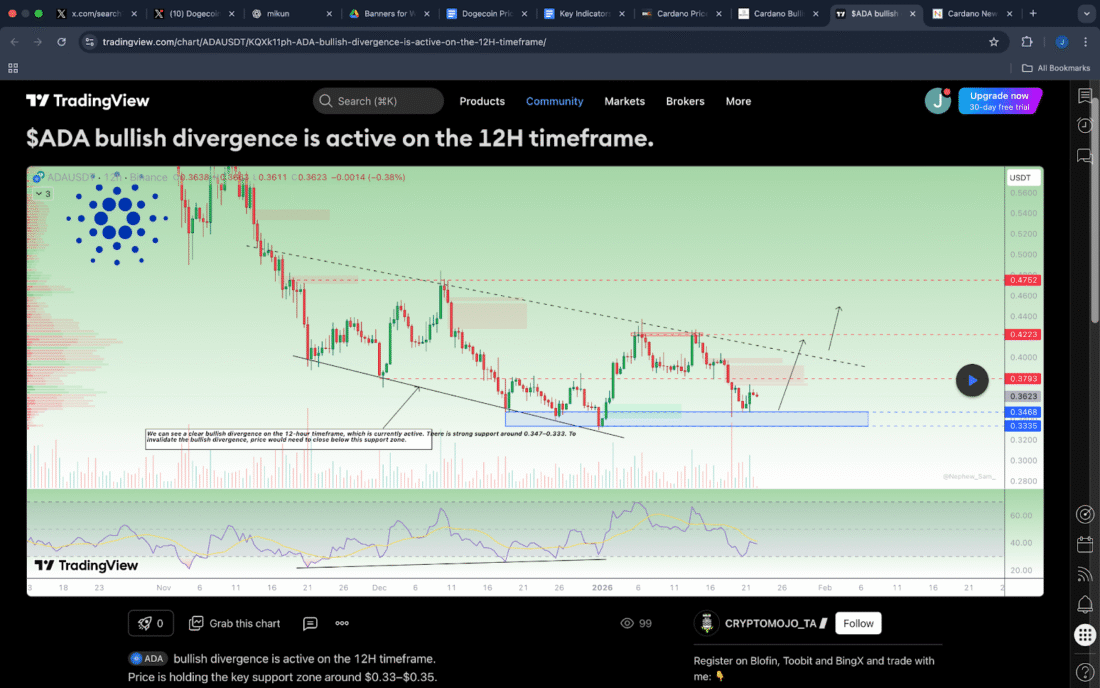The height and width of the screenshot is (688, 1100).
Task: Open the three-dots more options menu
Action: pos(342,623)
